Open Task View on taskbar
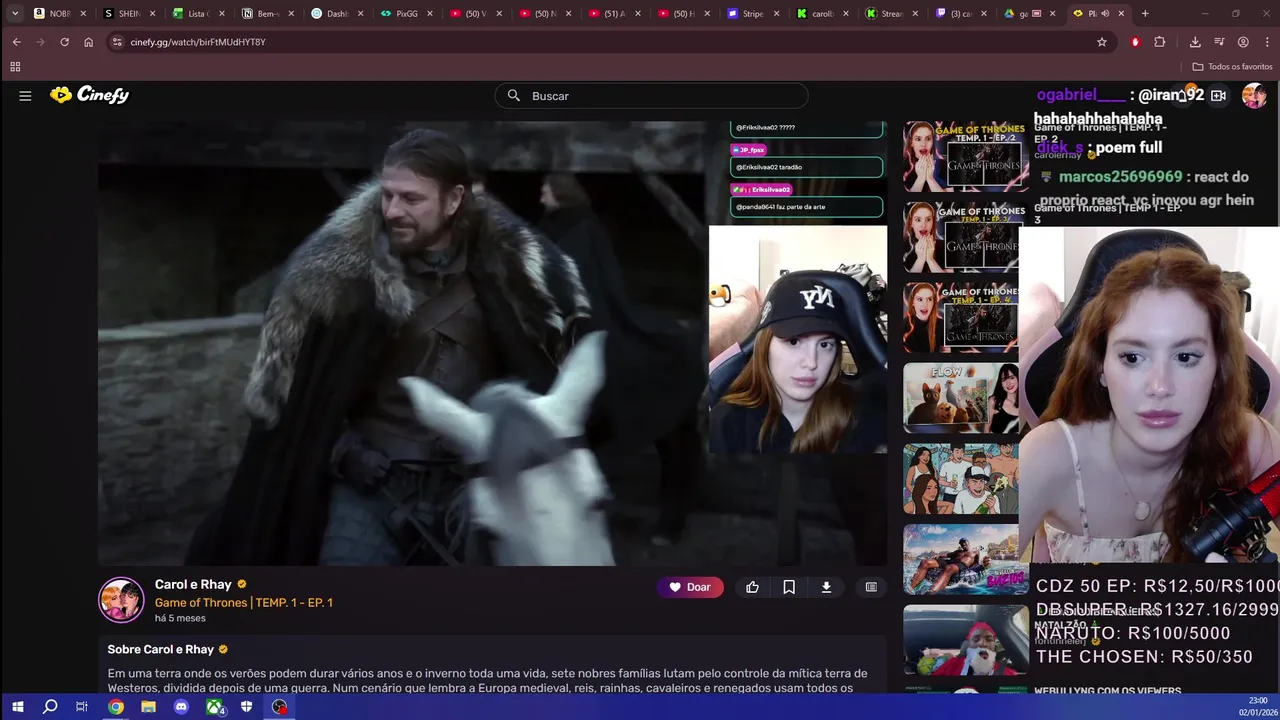This screenshot has height=720, width=1280. (x=83, y=707)
